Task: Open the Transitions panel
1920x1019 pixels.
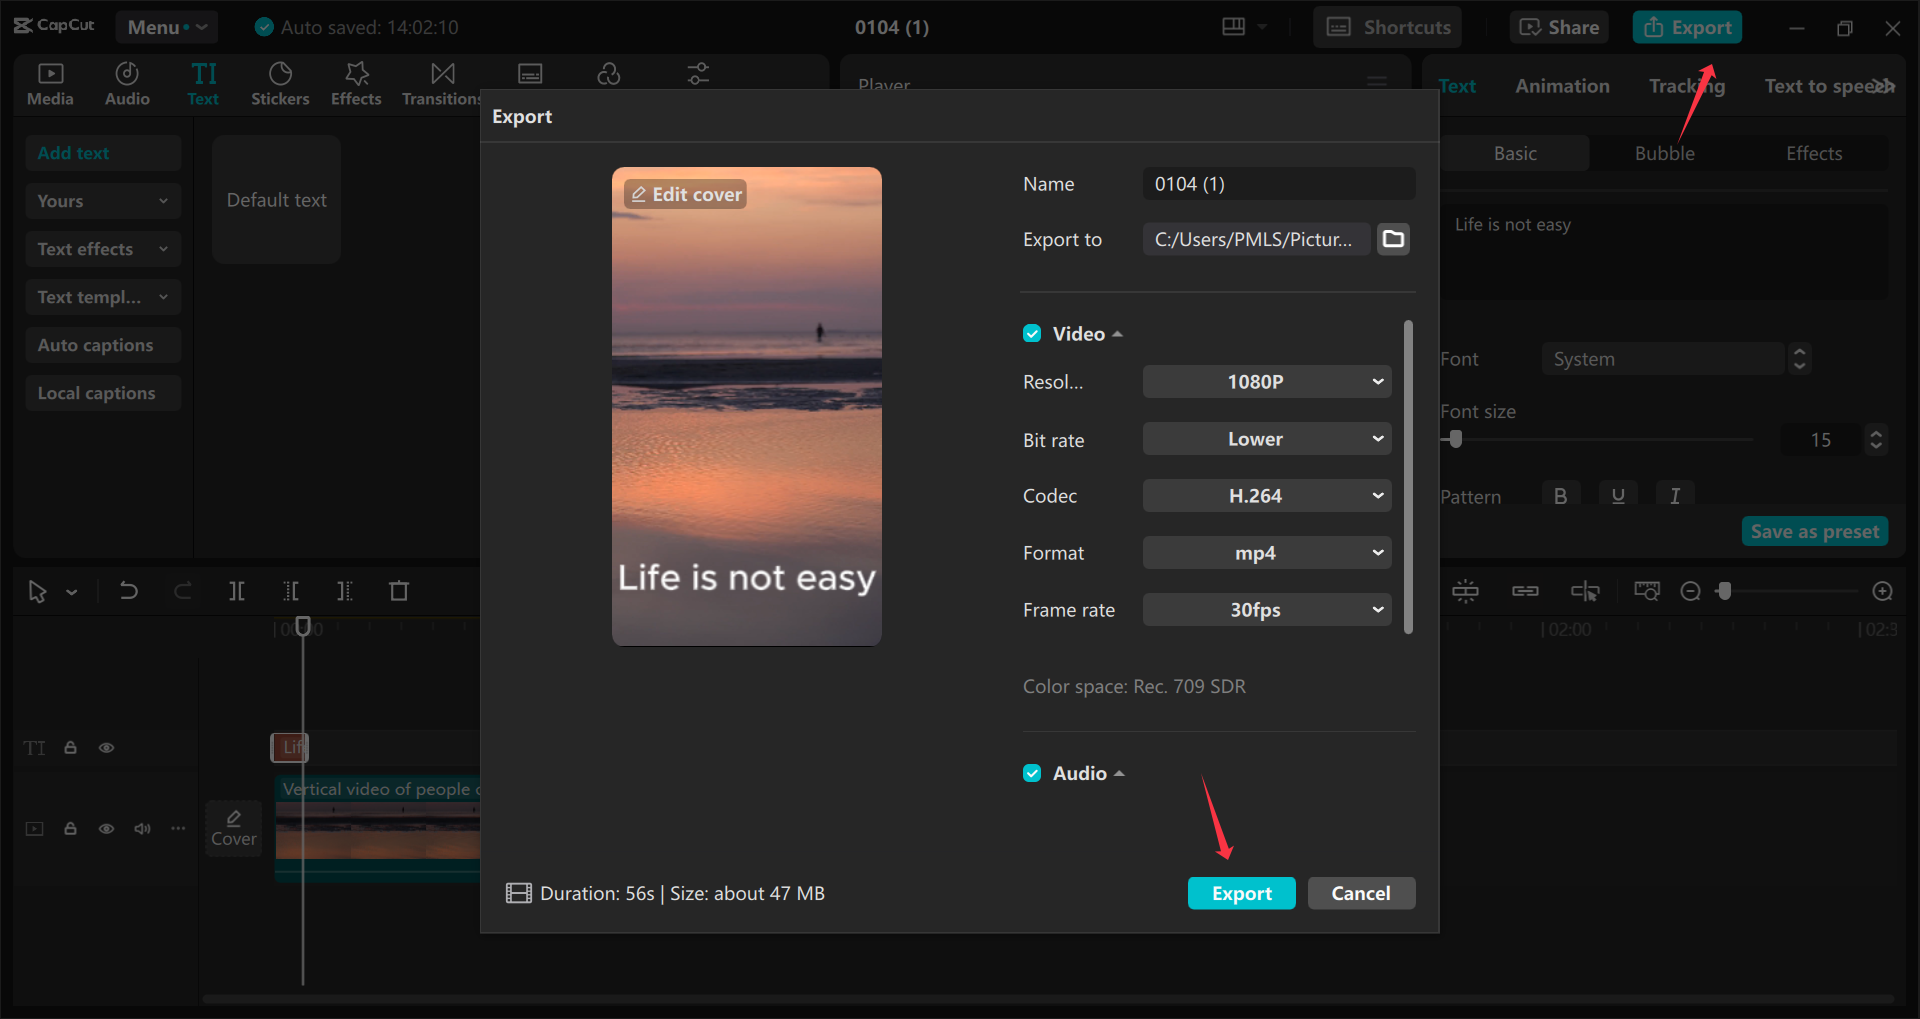Action: coord(440,82)
